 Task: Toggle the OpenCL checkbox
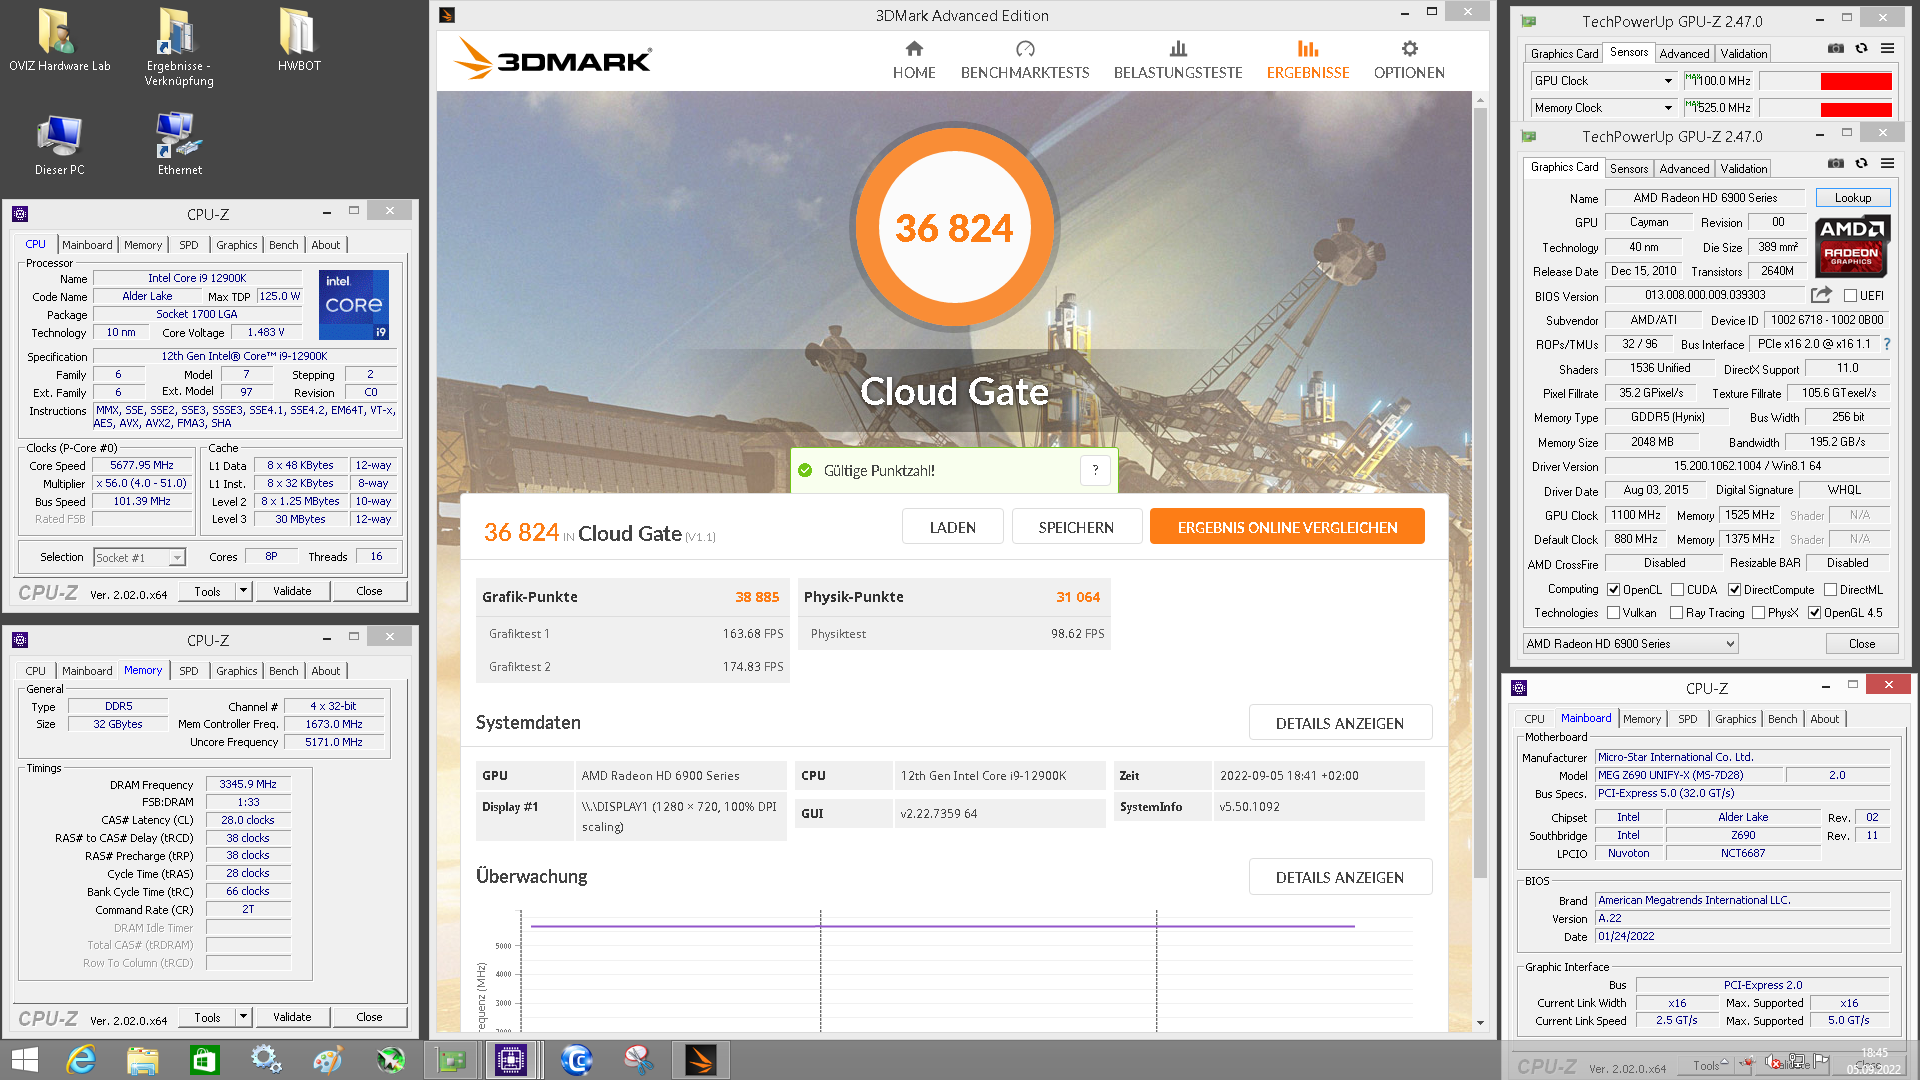(x=1613, y=590)
